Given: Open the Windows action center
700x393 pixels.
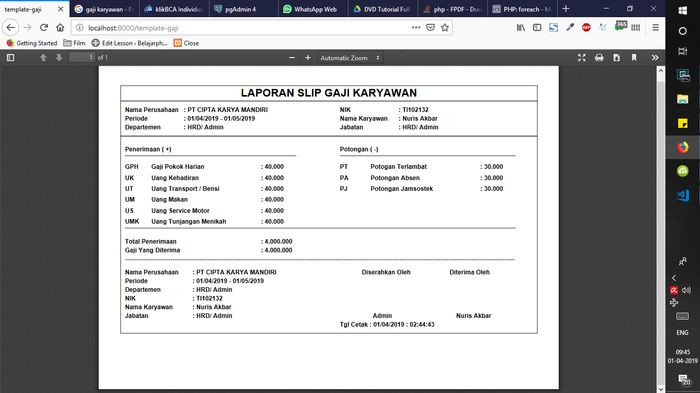Looking at the screenshot, I should click(x=683, y=380).
